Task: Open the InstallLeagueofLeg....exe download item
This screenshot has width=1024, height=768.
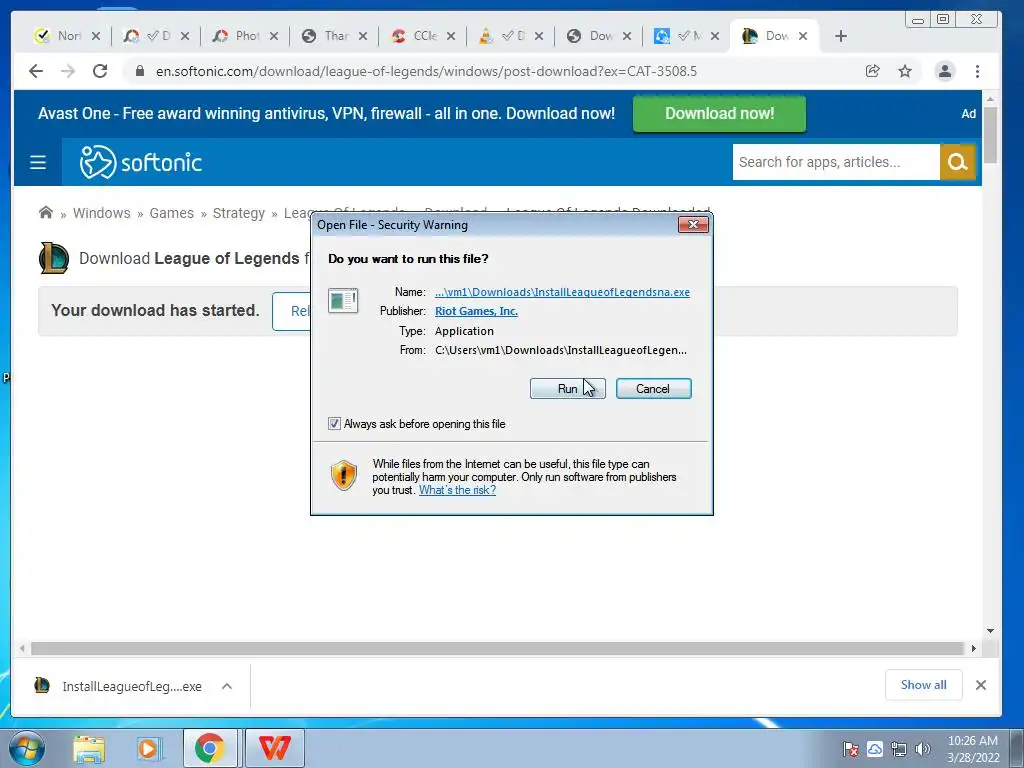Action: point(118,686)
